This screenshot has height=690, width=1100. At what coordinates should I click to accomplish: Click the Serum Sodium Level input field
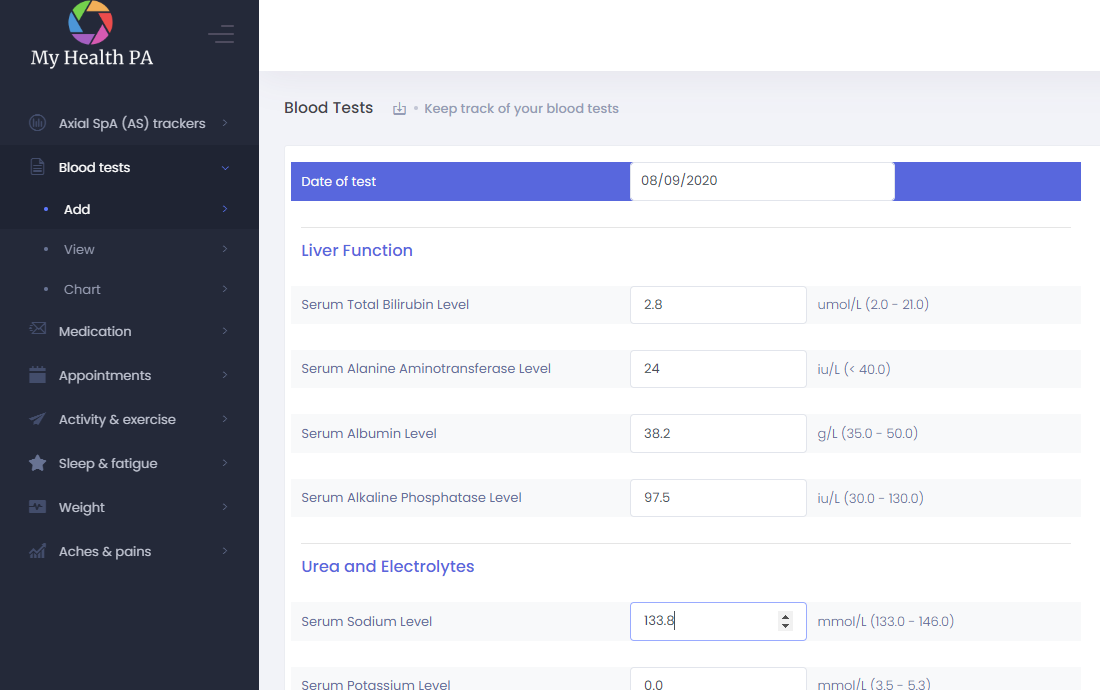click(718, 621)
